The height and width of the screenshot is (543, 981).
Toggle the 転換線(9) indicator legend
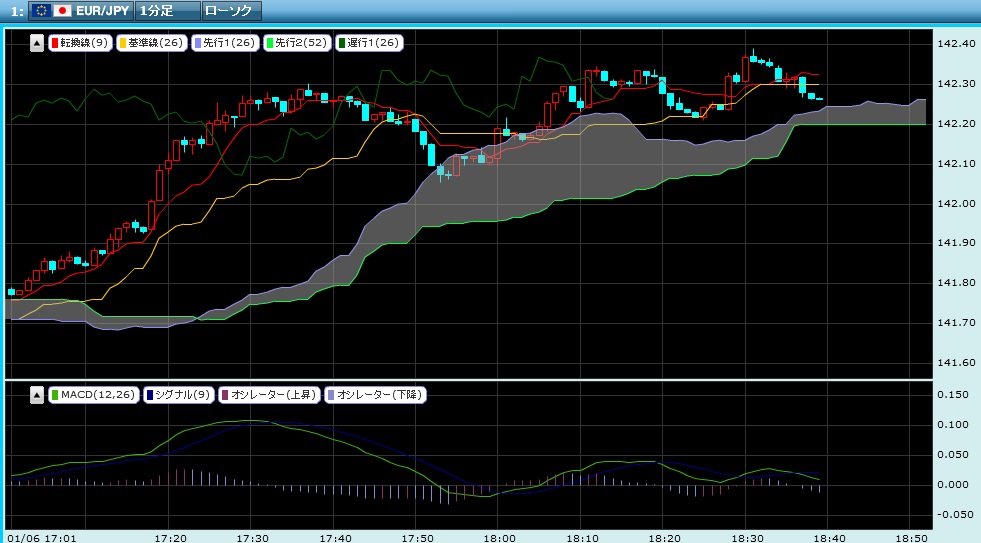click(80, 43)
